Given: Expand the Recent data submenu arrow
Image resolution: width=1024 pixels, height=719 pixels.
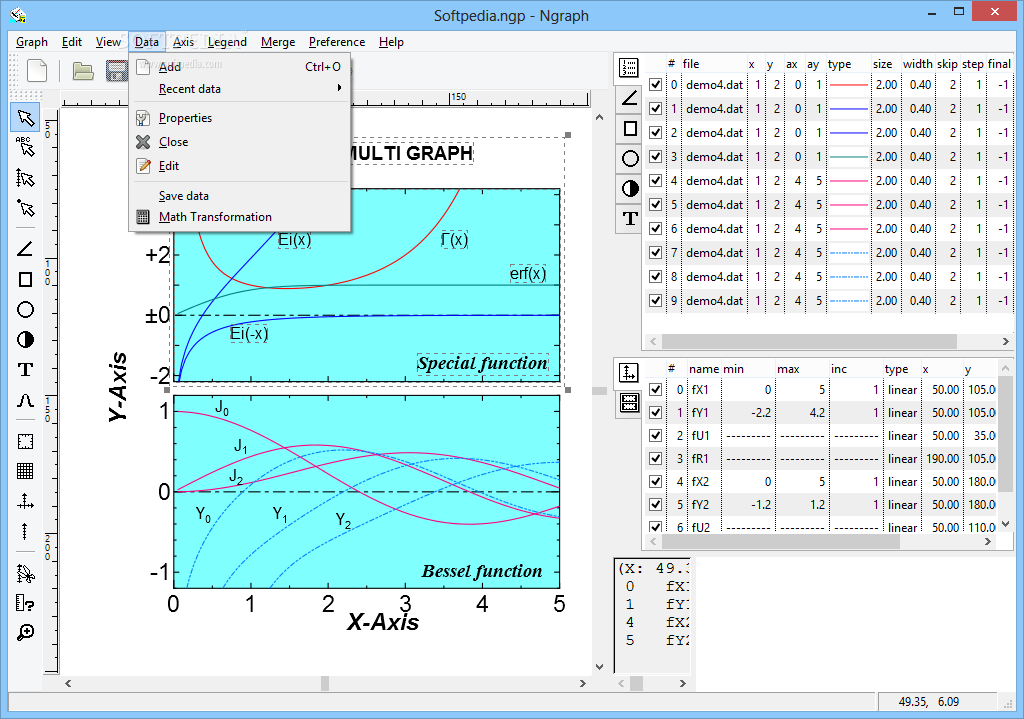Looking at the screenshot, I should (339, 88).
